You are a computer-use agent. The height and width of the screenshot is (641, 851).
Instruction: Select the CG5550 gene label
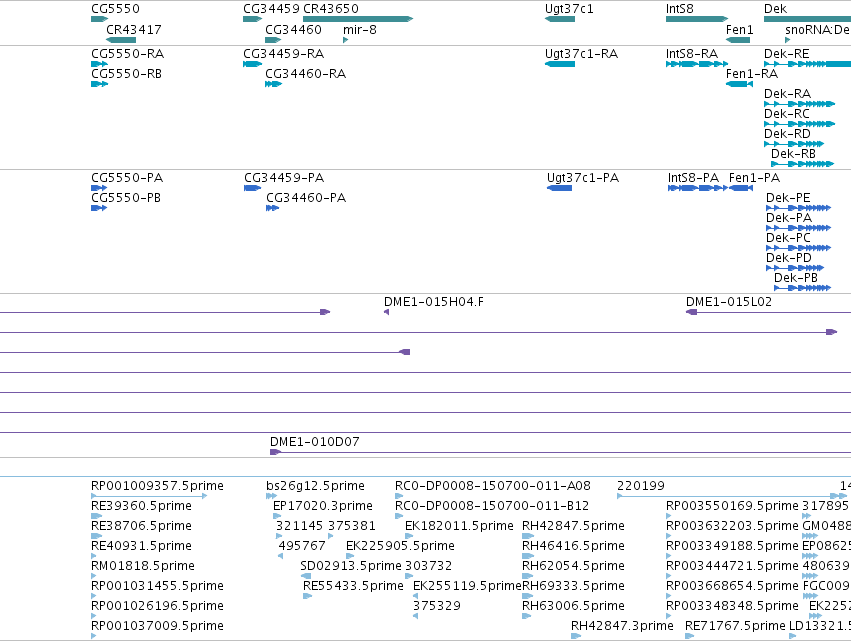[x=115, y=9]
